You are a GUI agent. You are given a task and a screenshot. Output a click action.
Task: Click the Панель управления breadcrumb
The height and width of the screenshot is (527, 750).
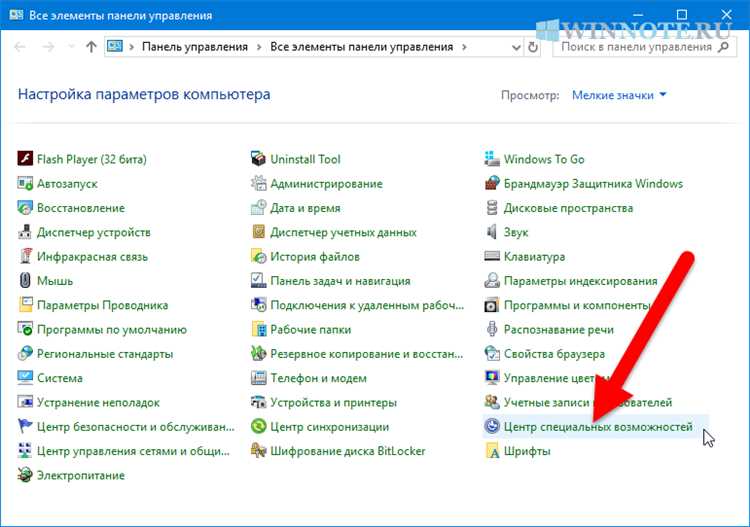tap(195, 47)
